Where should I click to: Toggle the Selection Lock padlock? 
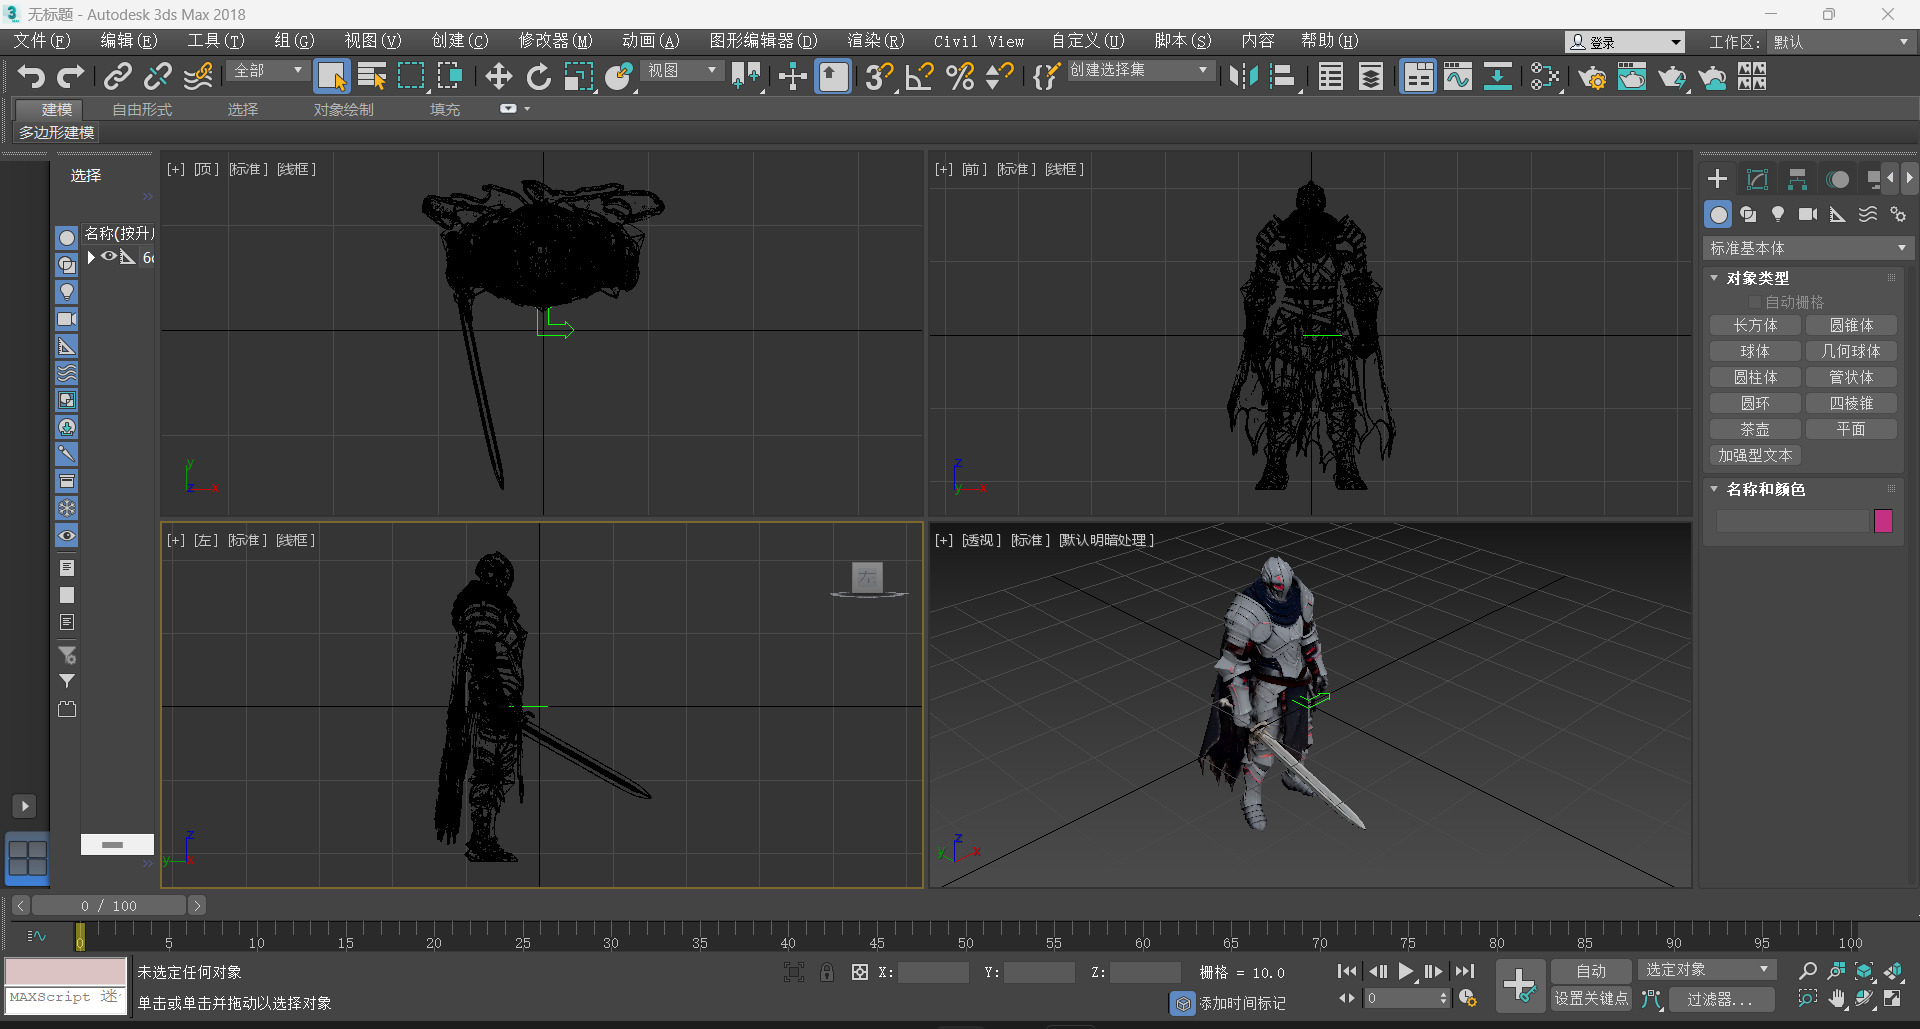click(827, 972)
